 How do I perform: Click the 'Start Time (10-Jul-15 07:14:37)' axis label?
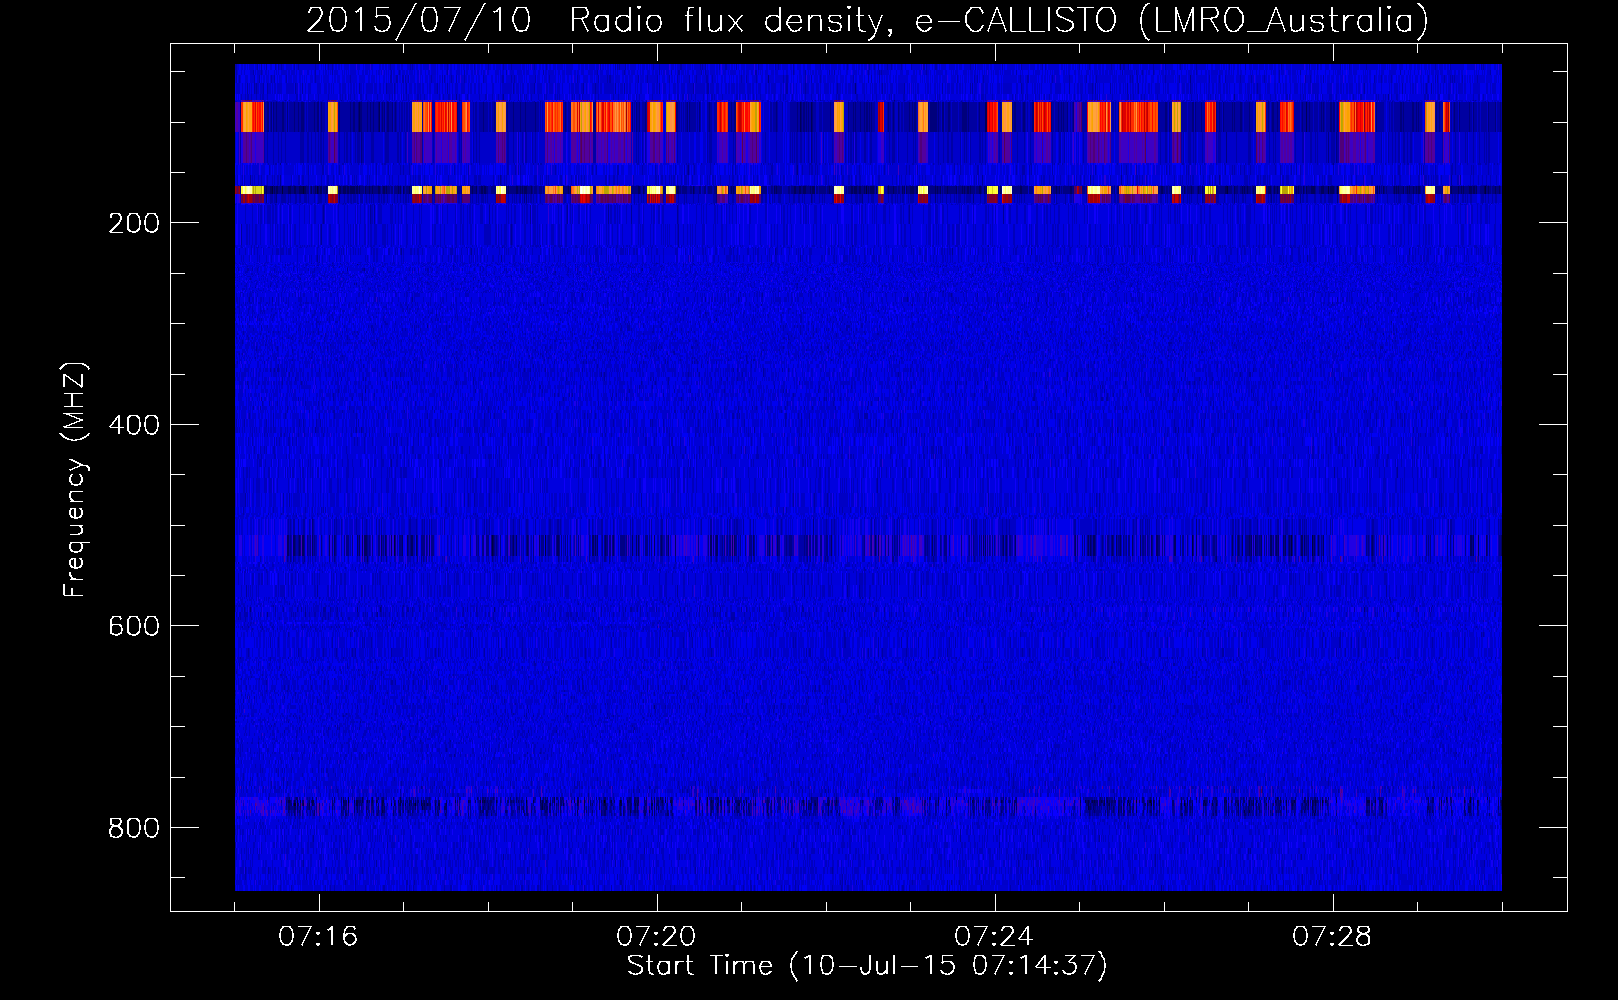coord(867,966)
